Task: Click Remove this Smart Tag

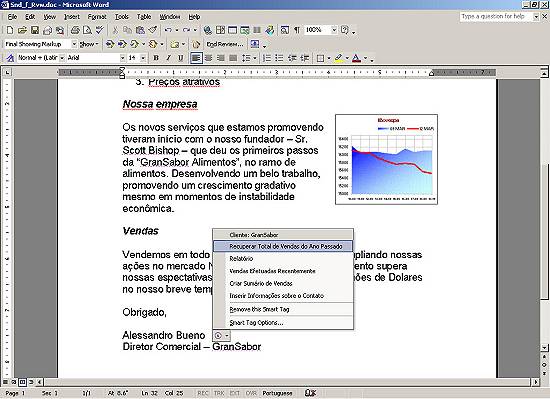Action: pos(283,309)
